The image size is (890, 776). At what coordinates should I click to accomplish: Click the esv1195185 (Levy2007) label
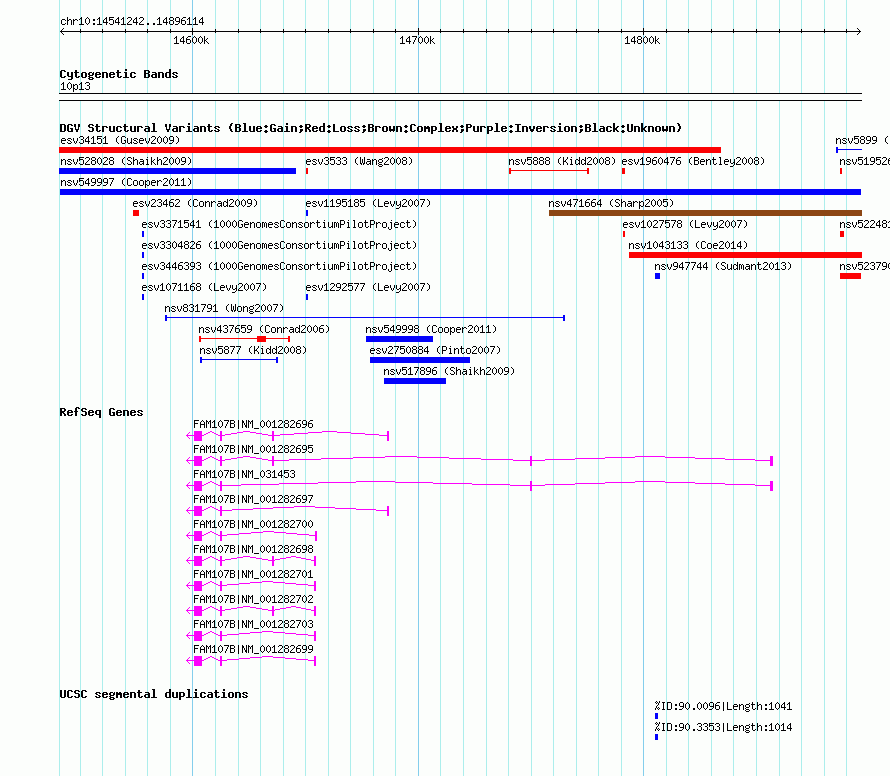(368, 203)
